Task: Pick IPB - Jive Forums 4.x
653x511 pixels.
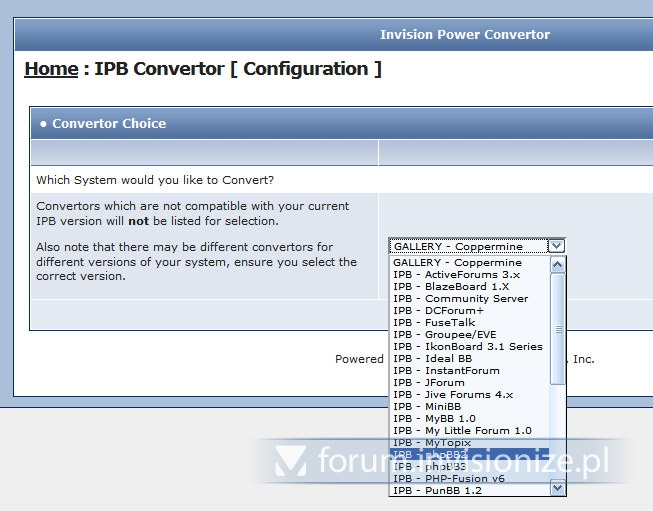Action: pyautogui.click(x=452, y=395)
